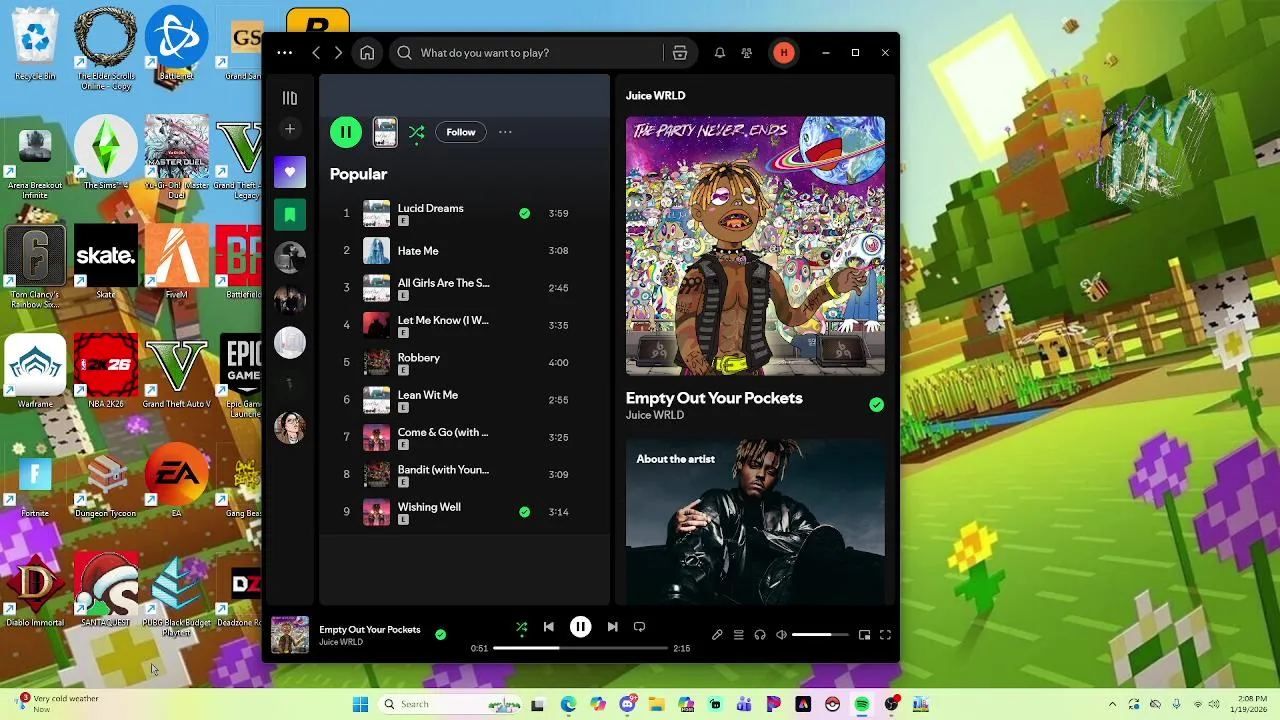
Task: Open Liked Songs purple heart tile
Action: (290, 172)
